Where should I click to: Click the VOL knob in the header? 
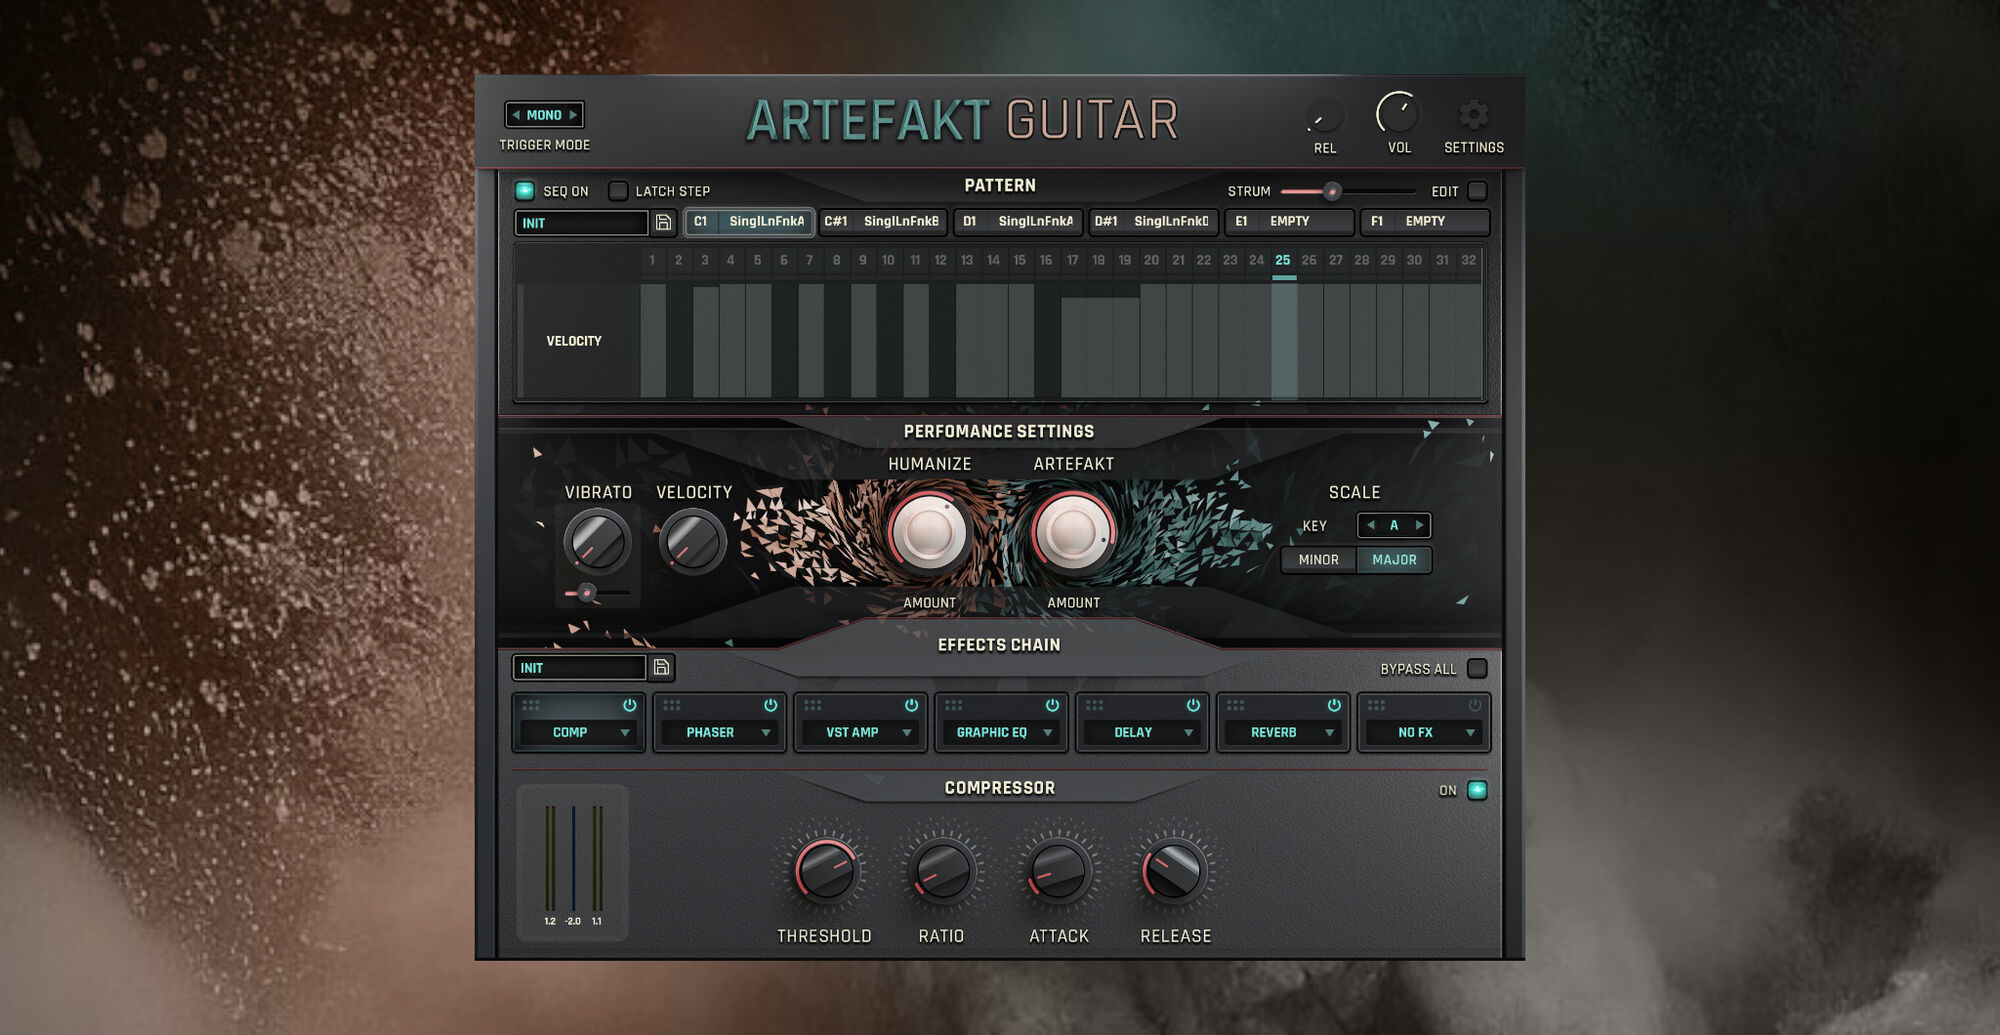click(x=1397, y=112)
